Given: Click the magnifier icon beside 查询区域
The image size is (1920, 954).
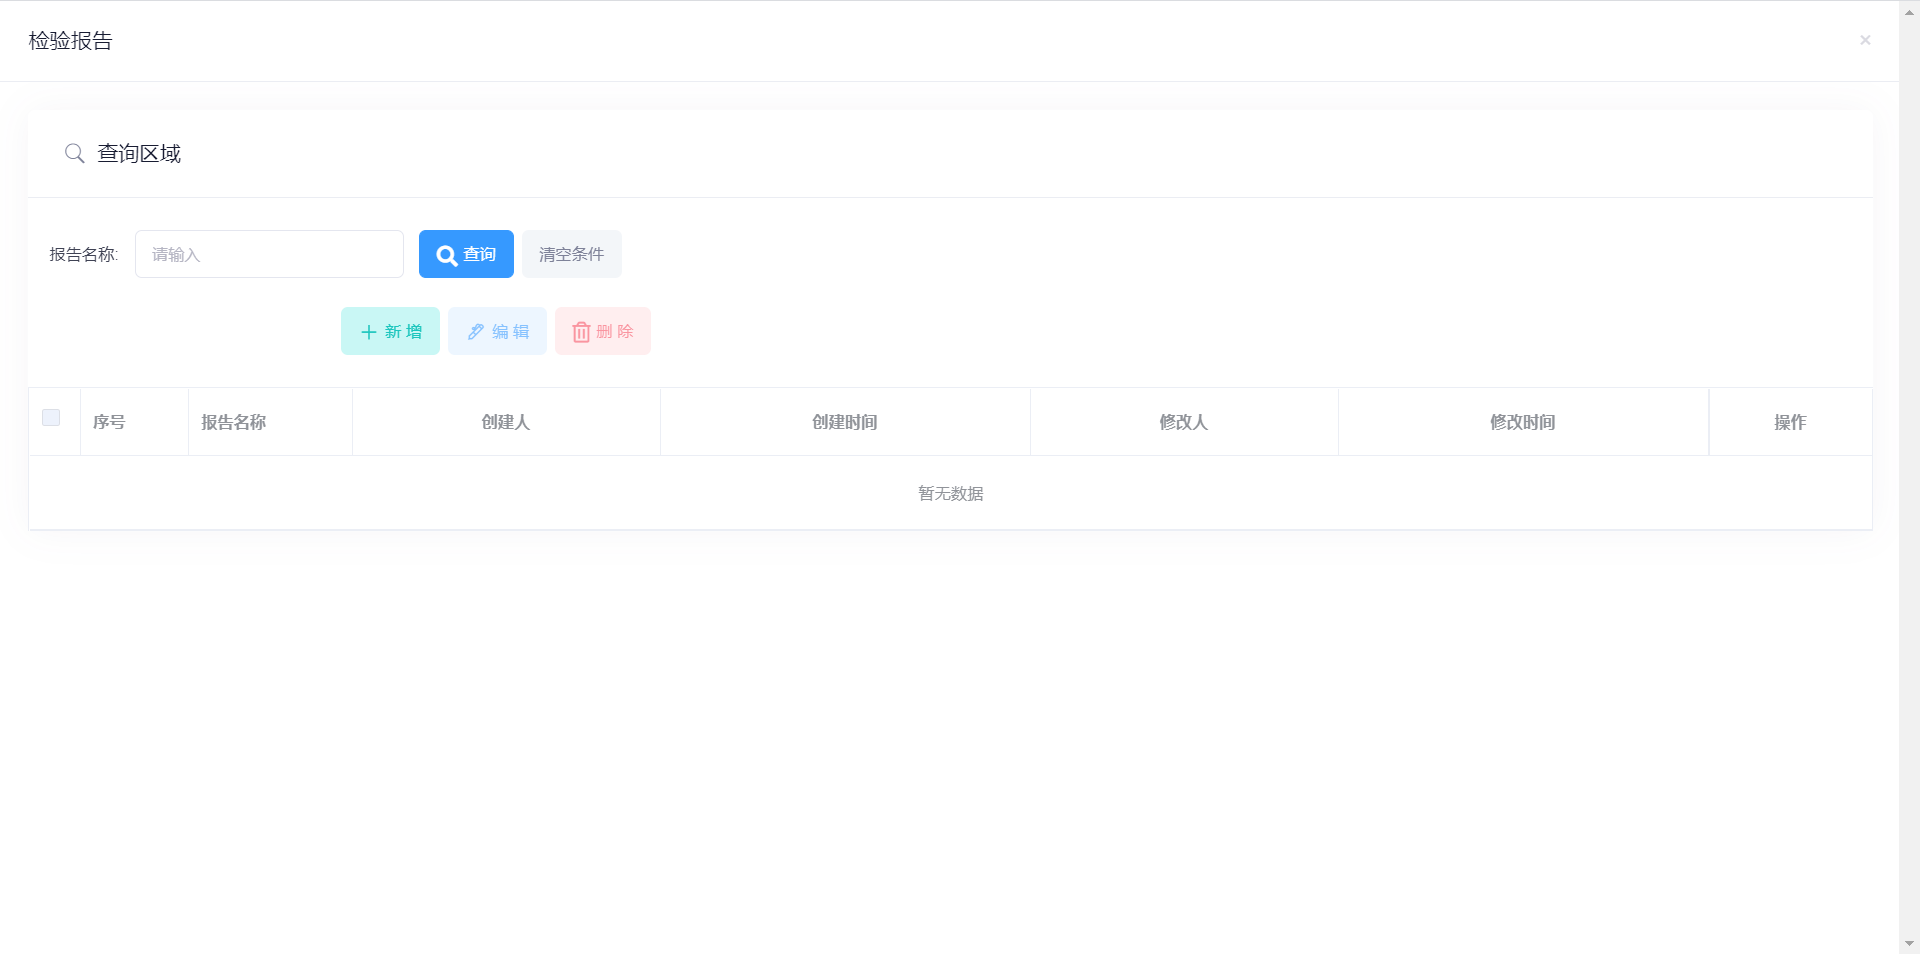Looking at the screenshot, I should tap(74, 153).
